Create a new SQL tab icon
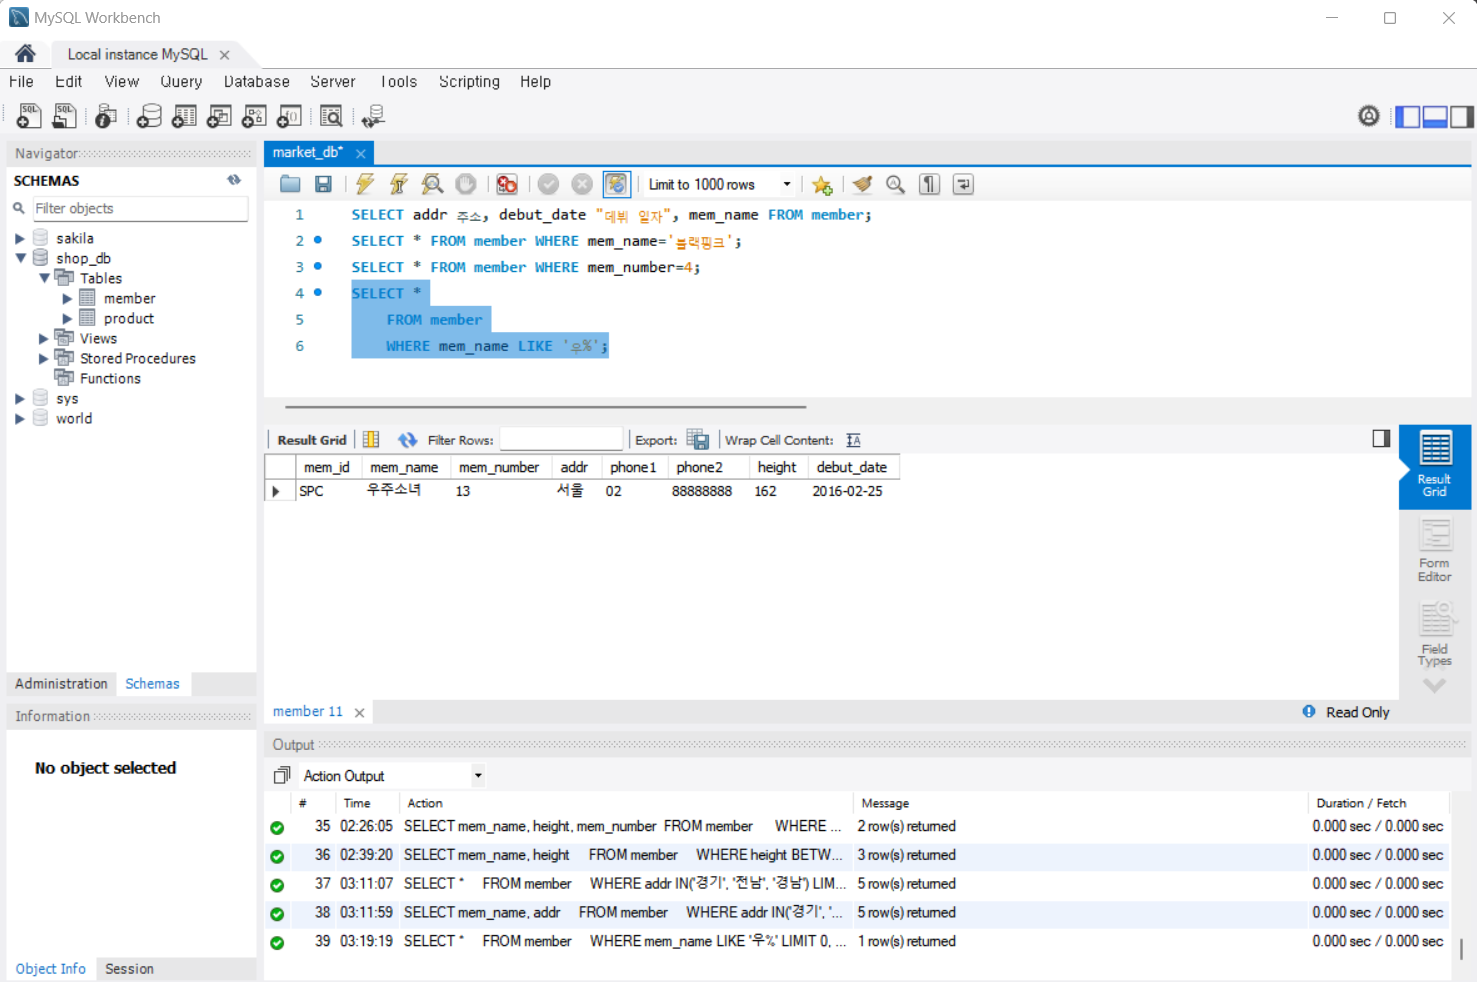Viewport: 1477px width, 982px height. [29, 117]
